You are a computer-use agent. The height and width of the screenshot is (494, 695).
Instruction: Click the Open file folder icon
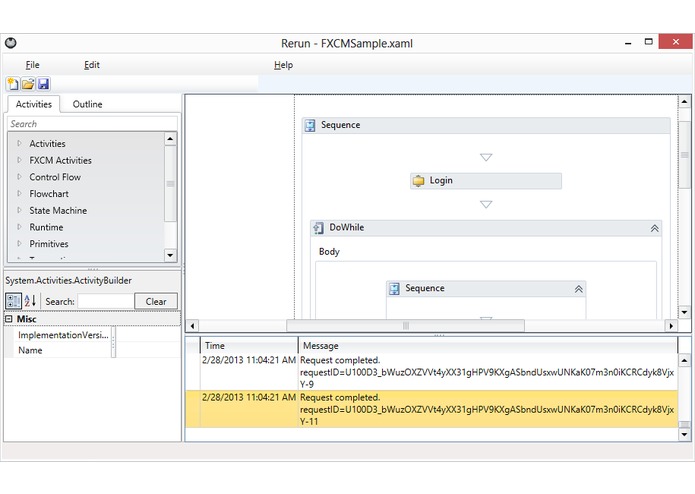[28, 84]
